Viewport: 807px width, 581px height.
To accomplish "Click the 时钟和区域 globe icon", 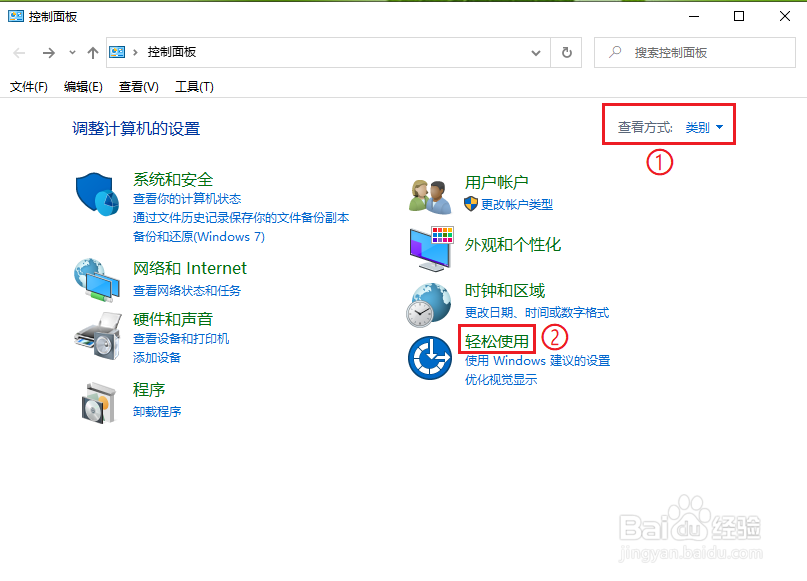I will click(x=429, y=303).
